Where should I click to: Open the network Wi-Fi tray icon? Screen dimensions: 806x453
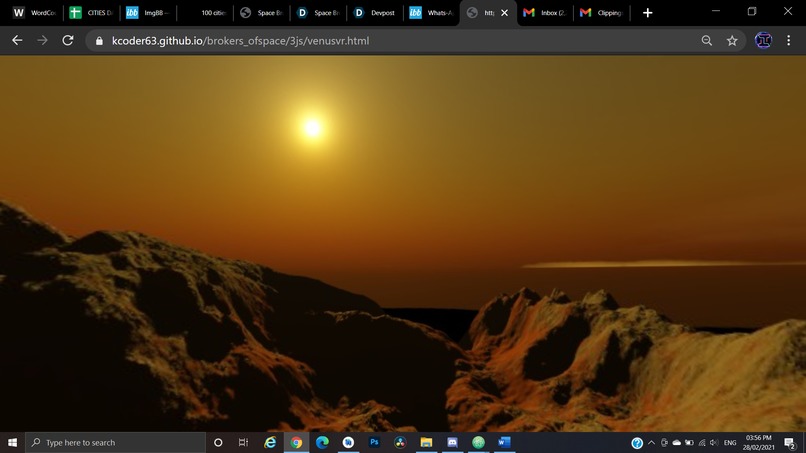click(x=702, y=443)
